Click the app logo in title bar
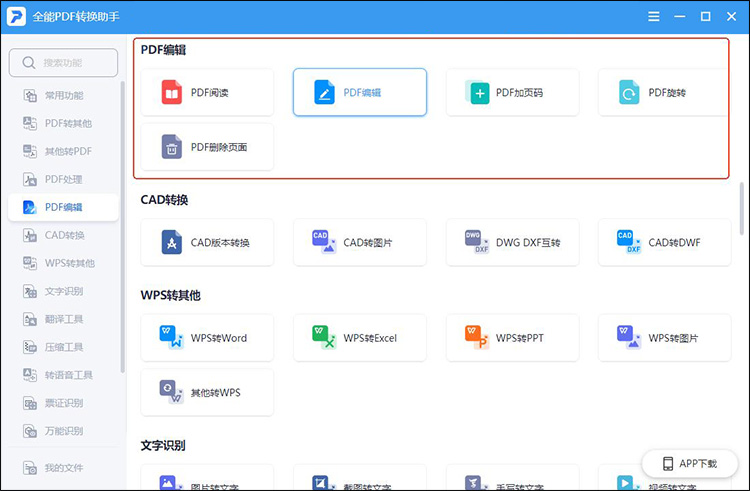The height and width of the screenshot is (491, 750). 16,16
